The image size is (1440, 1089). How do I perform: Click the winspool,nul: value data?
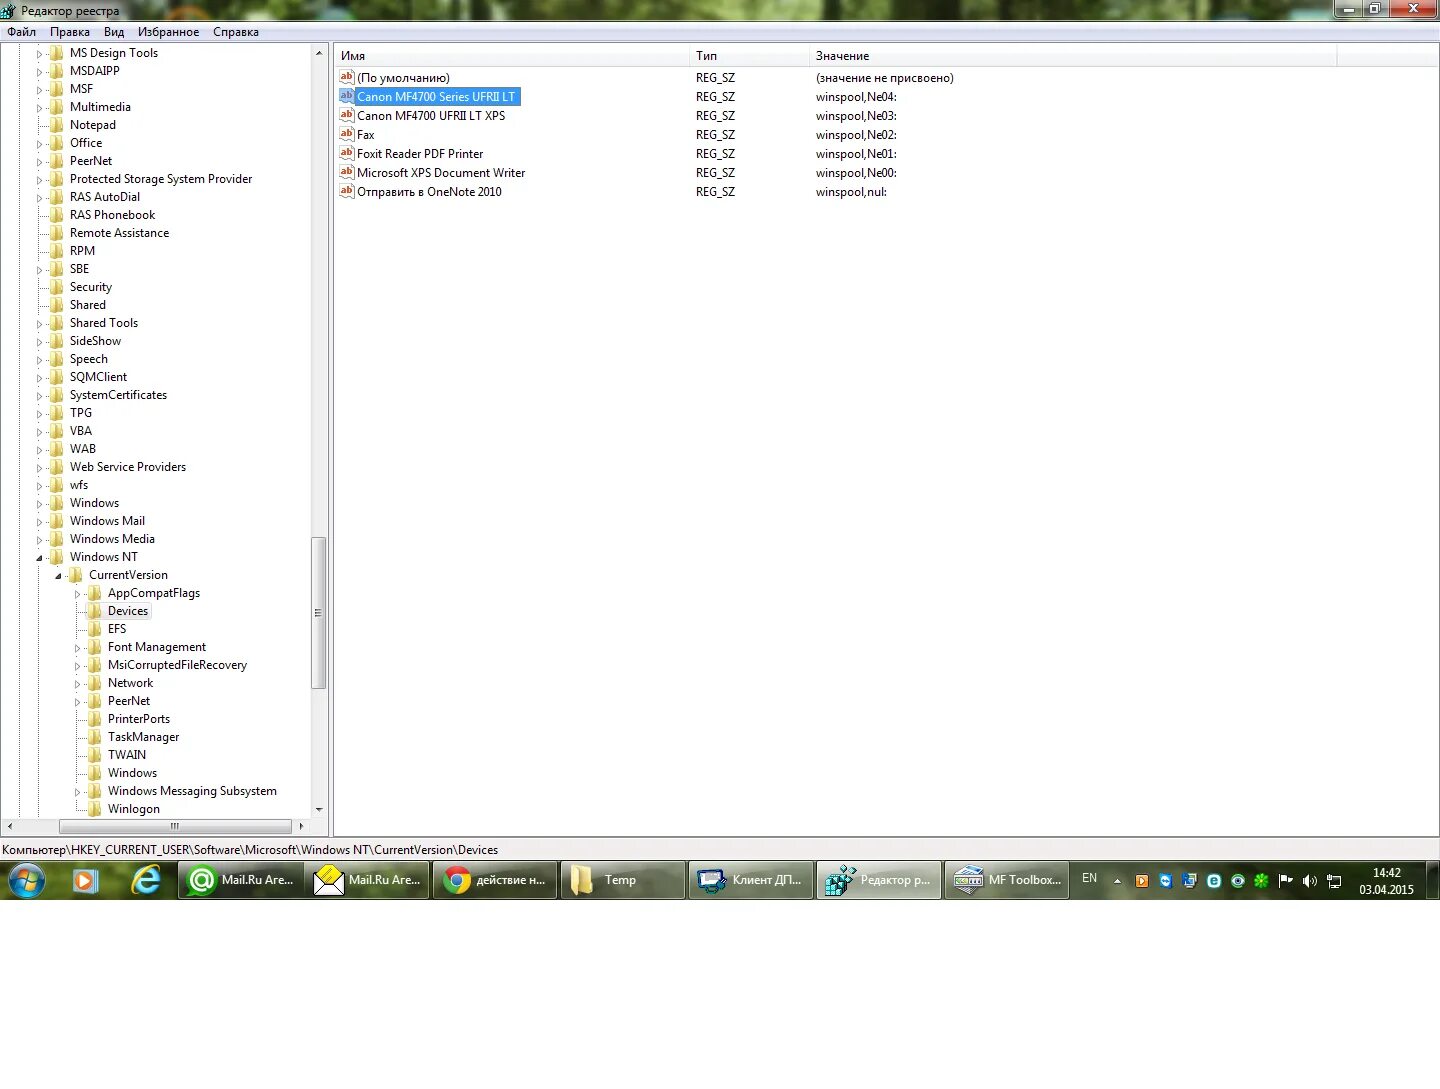(851, 192)
